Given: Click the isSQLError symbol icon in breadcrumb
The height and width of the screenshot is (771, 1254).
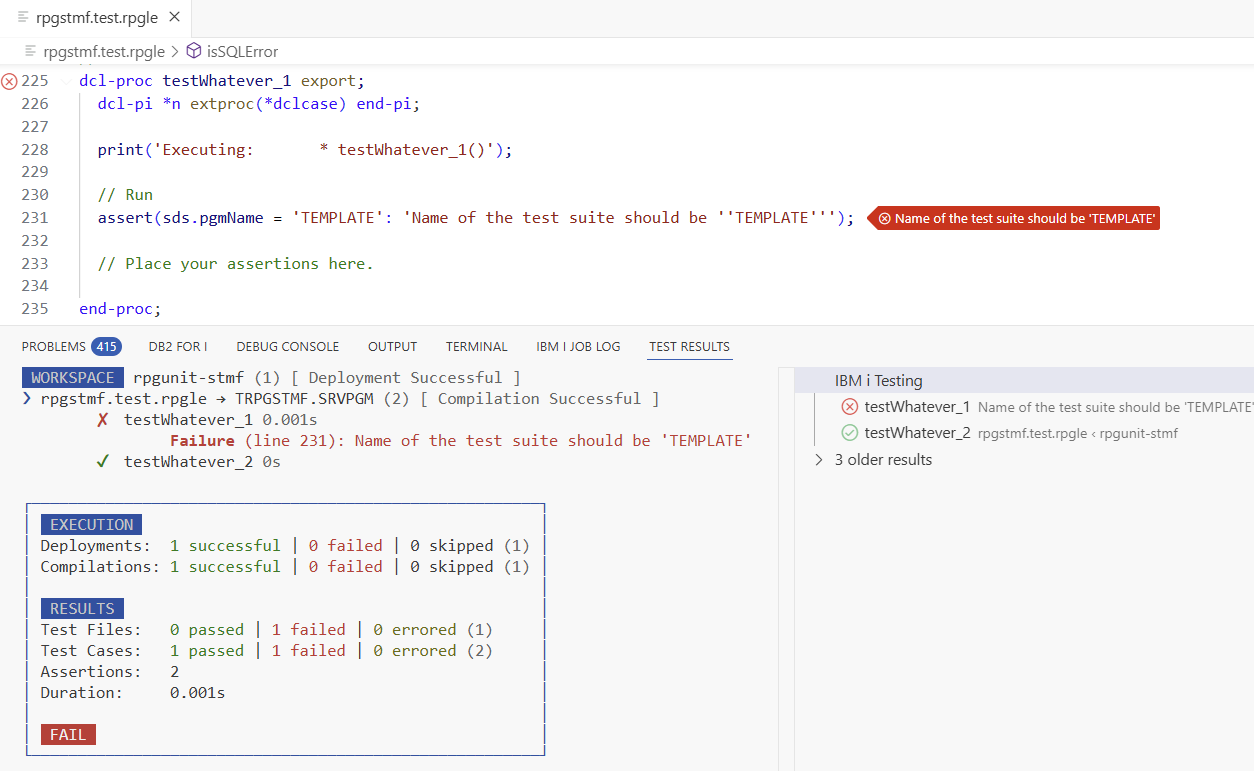Looking at the screenshot, I should point(193,51).
